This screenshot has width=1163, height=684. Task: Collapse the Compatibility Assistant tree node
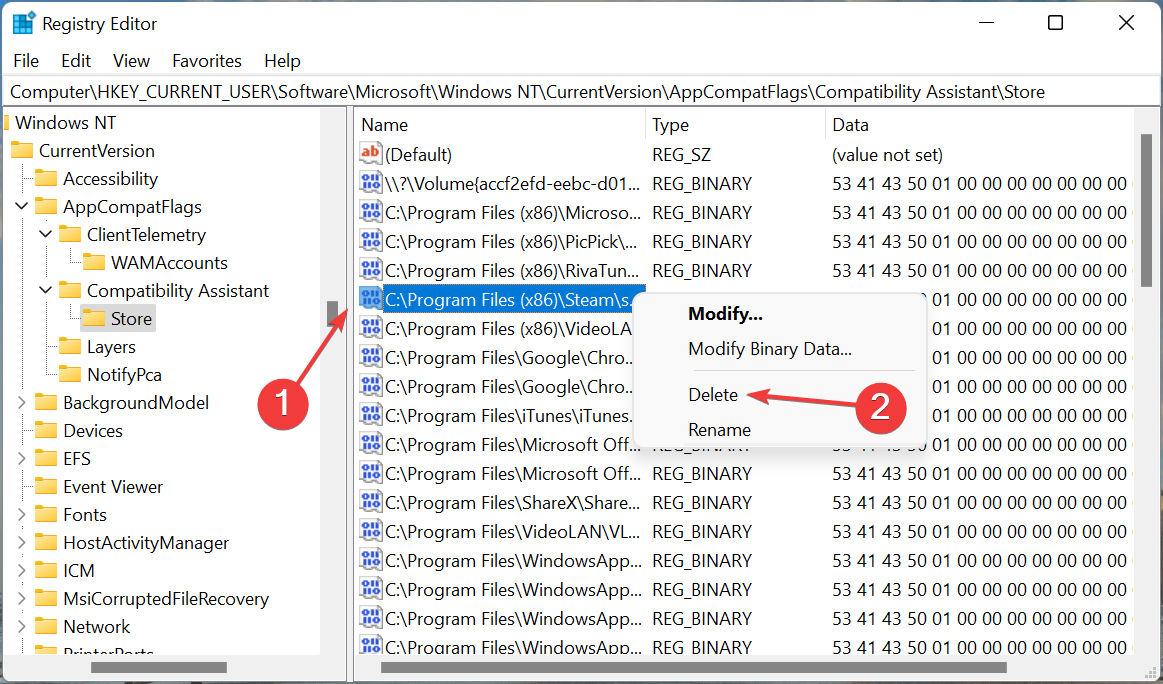click(45, 290)
